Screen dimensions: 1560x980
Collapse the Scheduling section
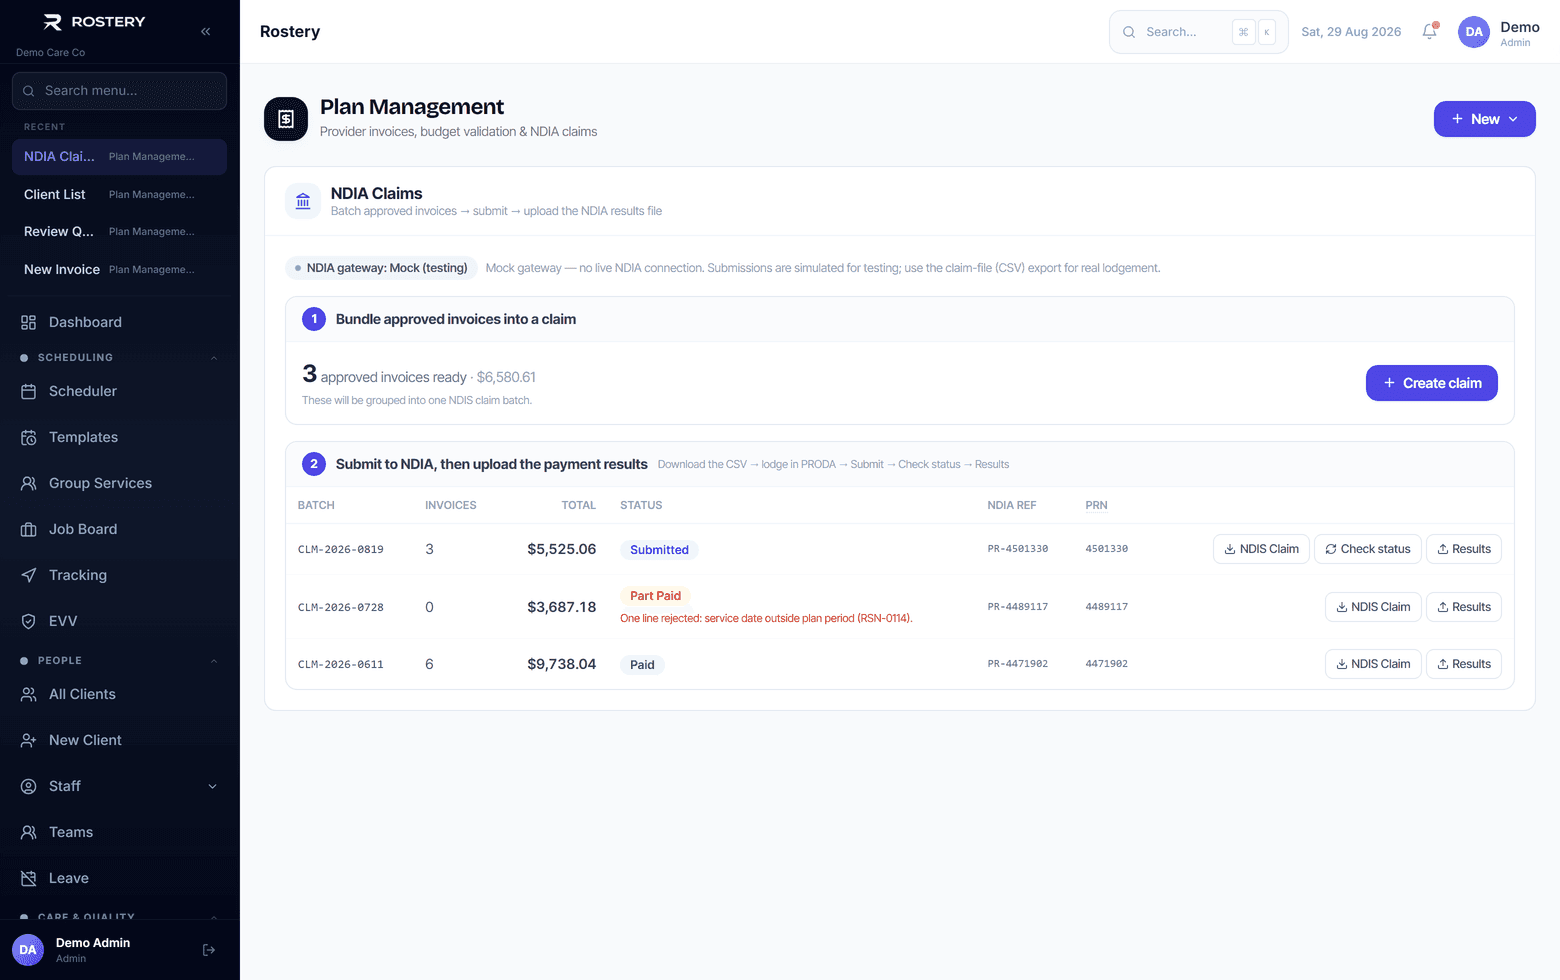[x=214, y=358]
